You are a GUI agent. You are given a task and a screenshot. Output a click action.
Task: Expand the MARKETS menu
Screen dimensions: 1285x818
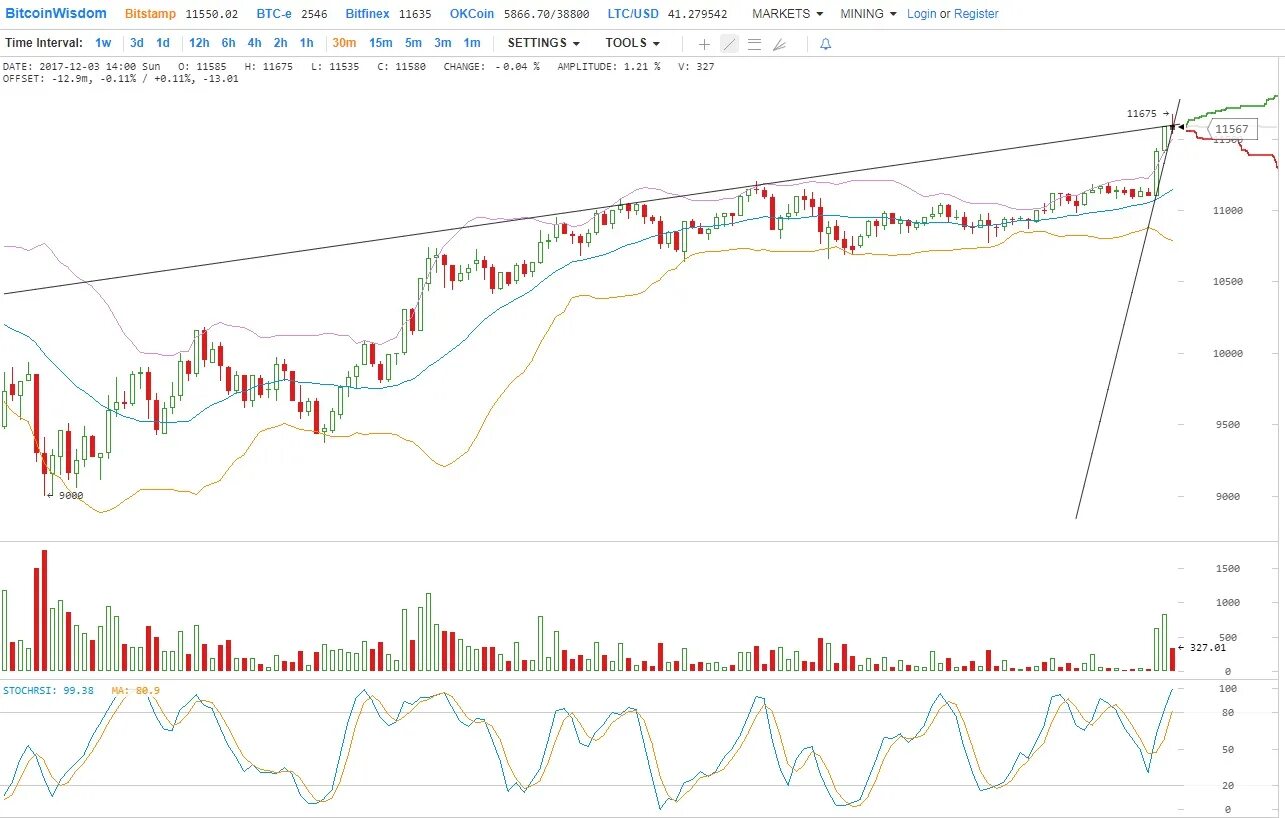point(788,14)
